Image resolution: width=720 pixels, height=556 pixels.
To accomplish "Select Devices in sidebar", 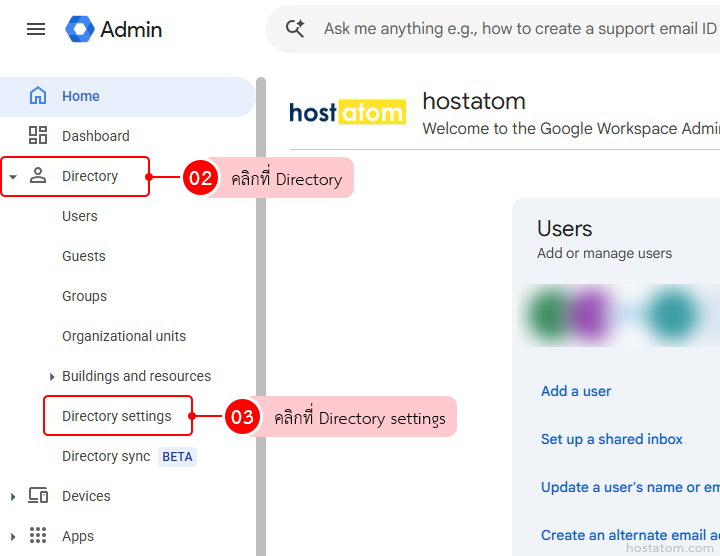I will coord(86,496).
